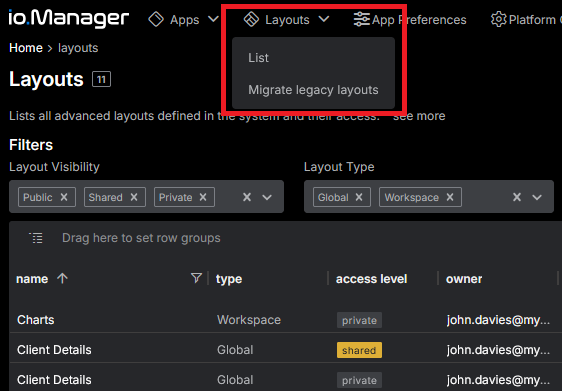Sort by the type column header

pyautogui.click(x=229, y=278)
